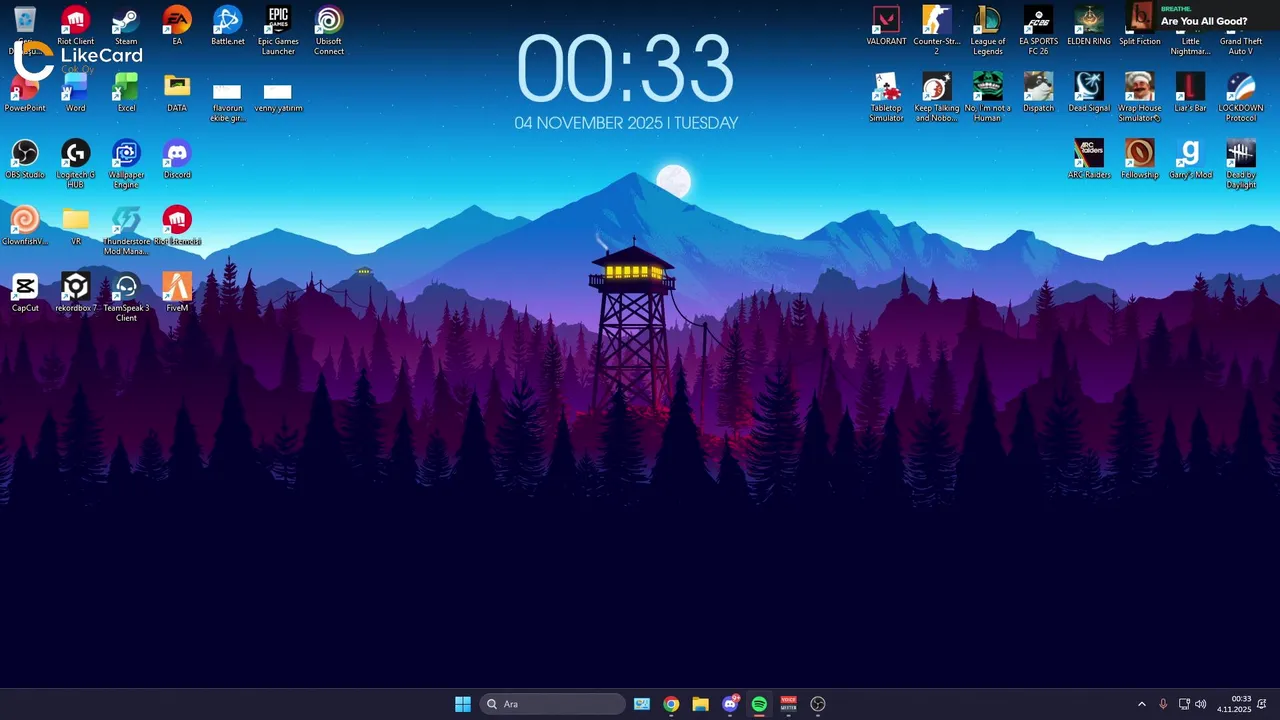
Task: Select the Excel desktop shortcut
Action: point(126,93)
